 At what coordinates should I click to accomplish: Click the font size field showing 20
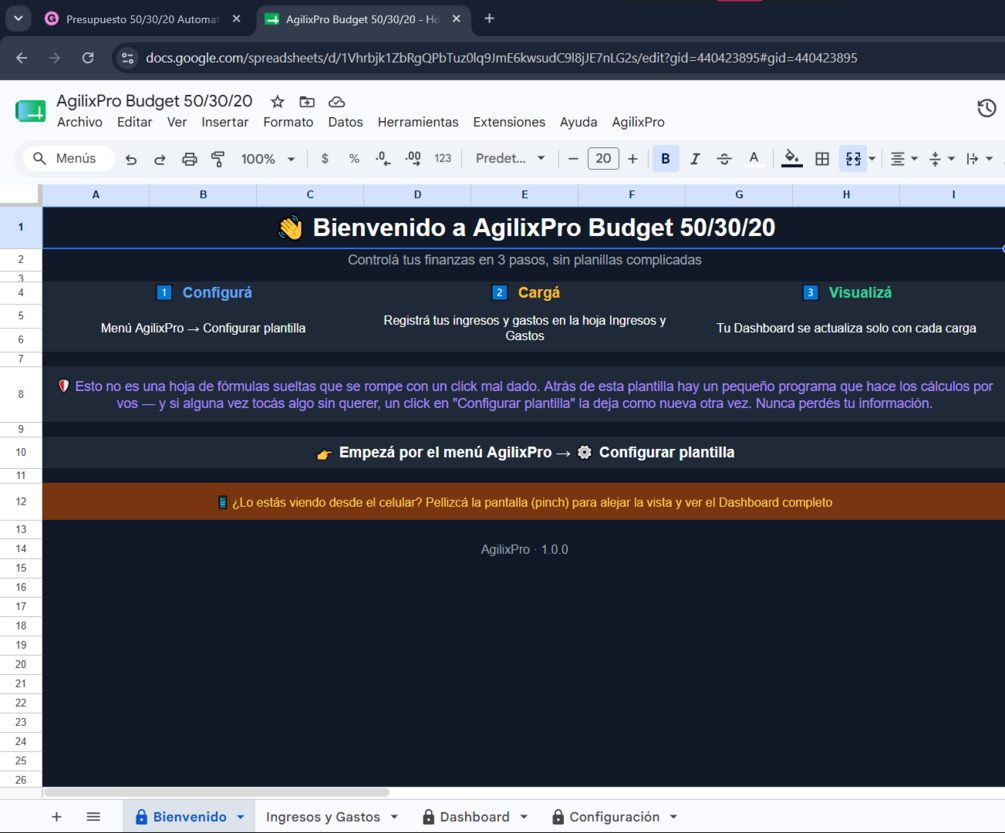point(603,158)
